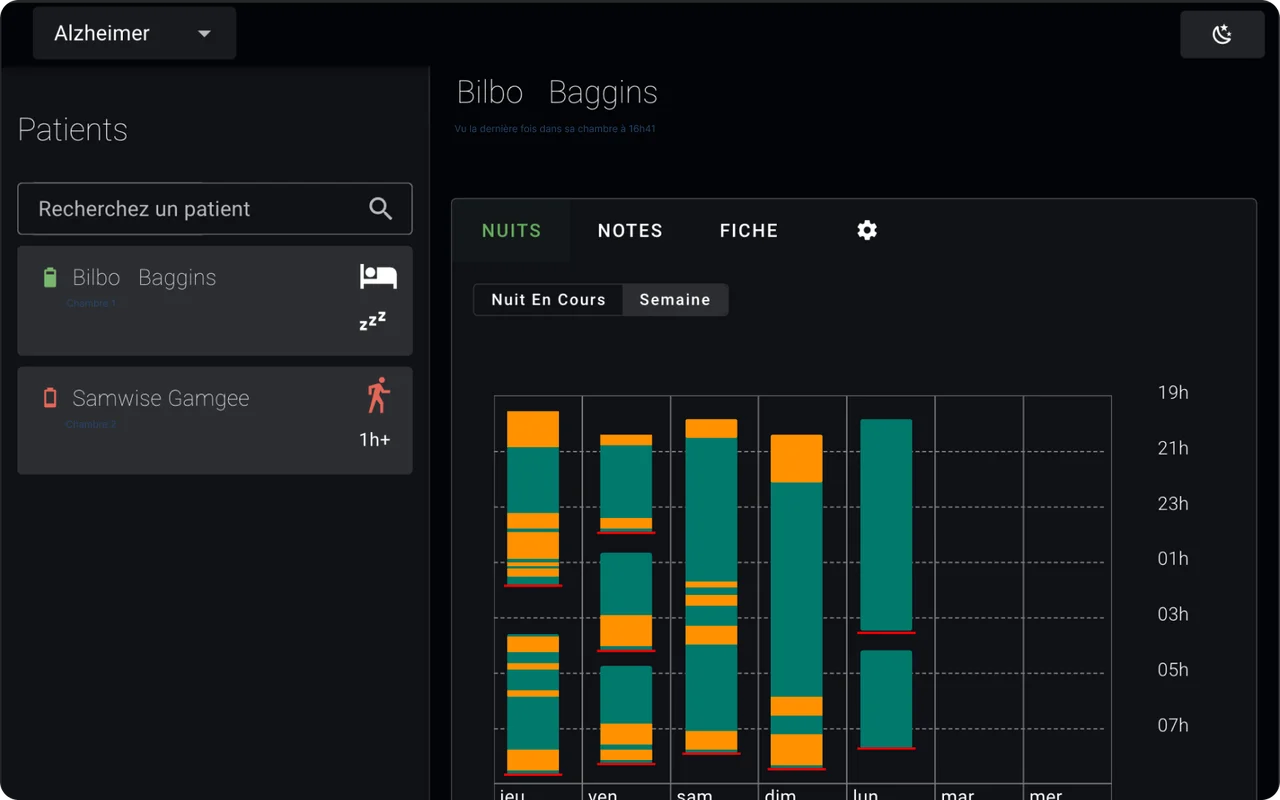Click Samwise Gamgee's walking person icon
Screen dimensions: 1280x800
[x=377, y=396]
